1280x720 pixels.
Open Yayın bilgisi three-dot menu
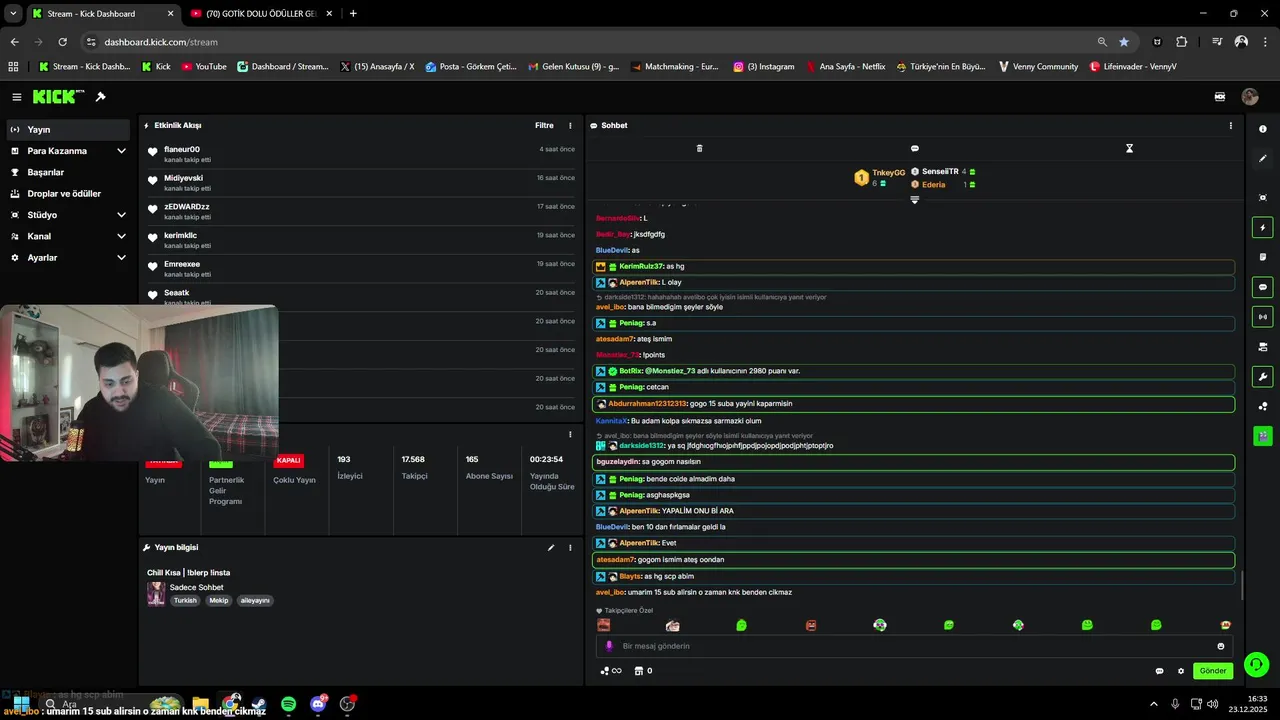tap(570, 547)
